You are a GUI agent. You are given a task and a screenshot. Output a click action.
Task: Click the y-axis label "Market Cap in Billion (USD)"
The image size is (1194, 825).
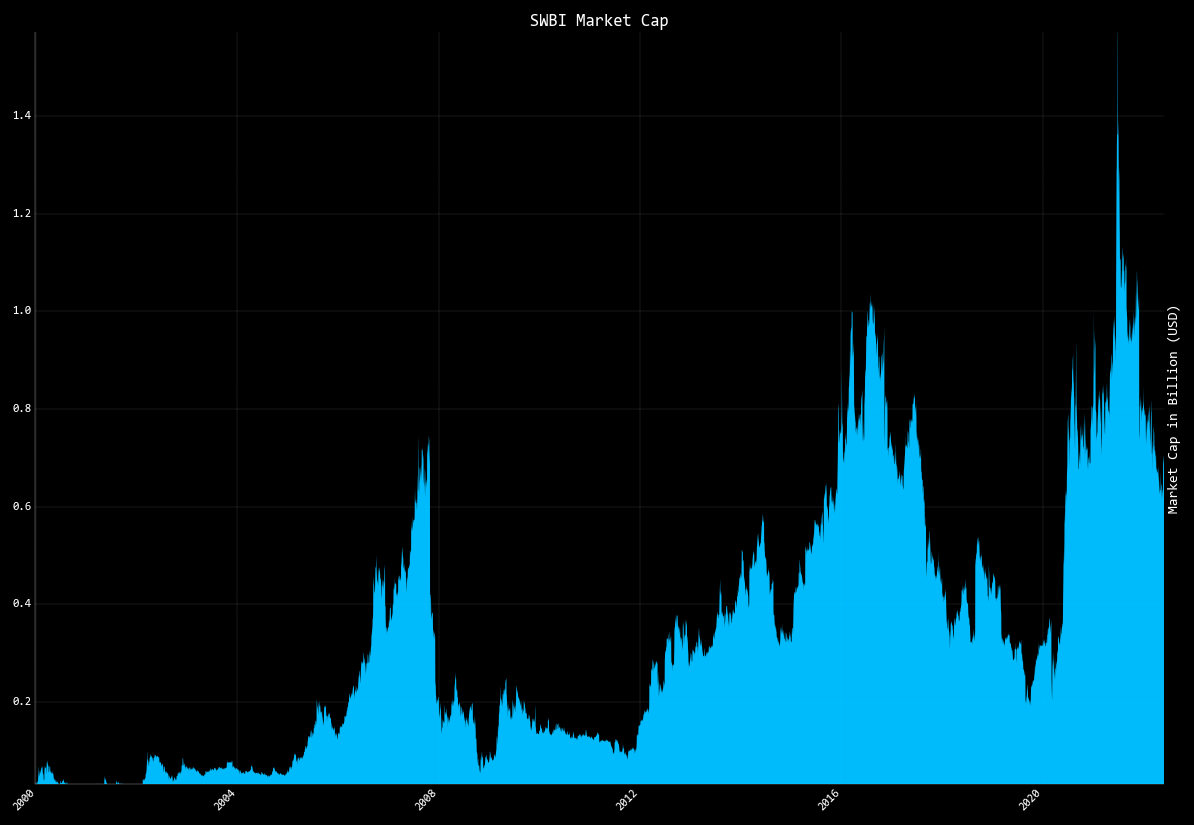coord(1173,410)
